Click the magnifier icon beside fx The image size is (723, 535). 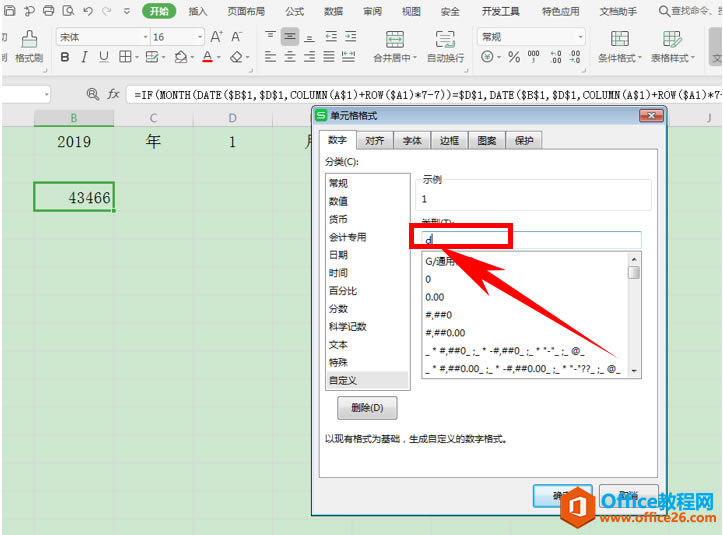[93, 95]
